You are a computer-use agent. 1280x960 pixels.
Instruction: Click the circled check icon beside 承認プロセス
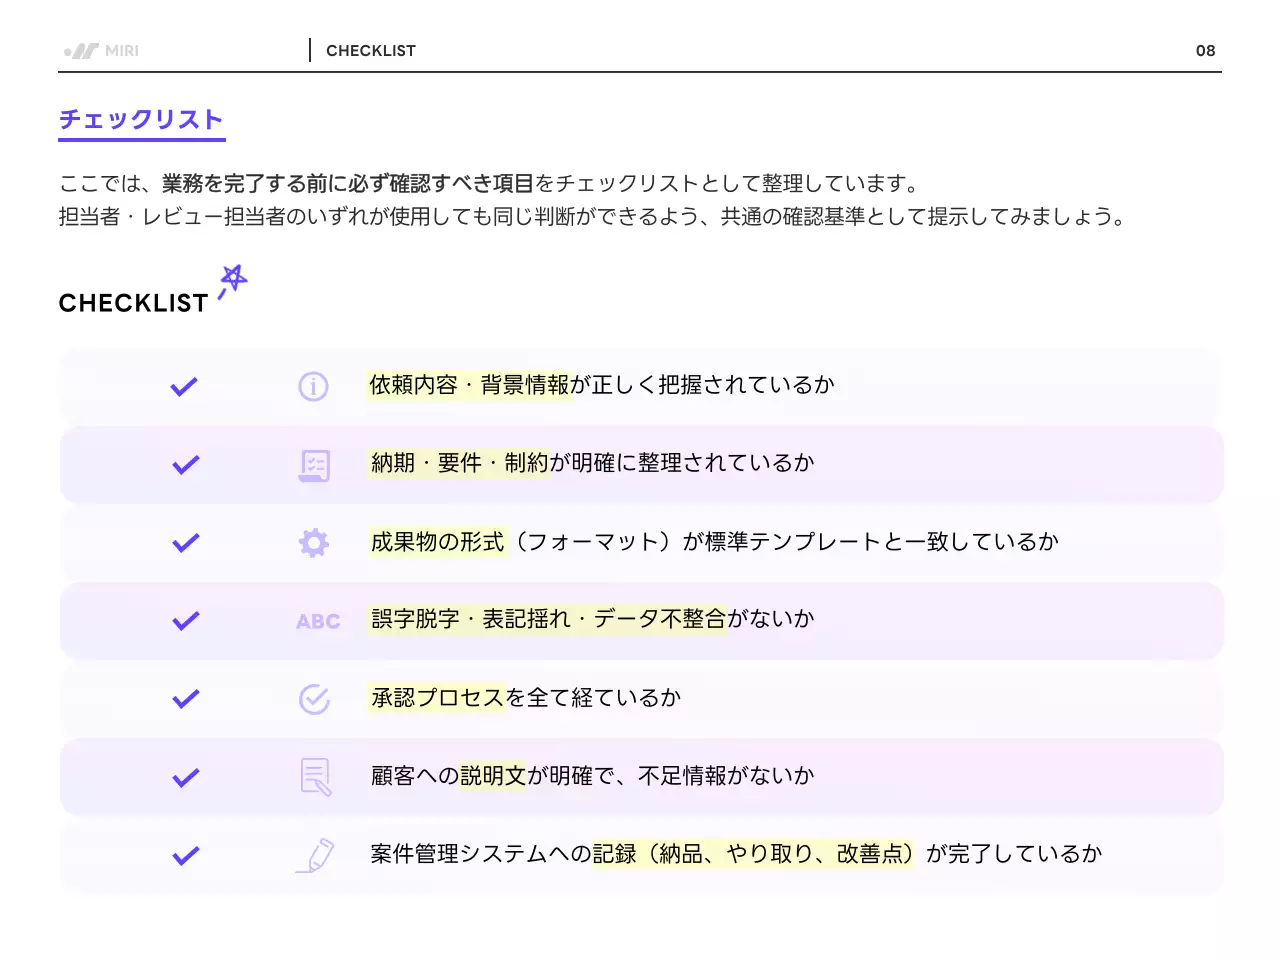click(x=313, y=698)
